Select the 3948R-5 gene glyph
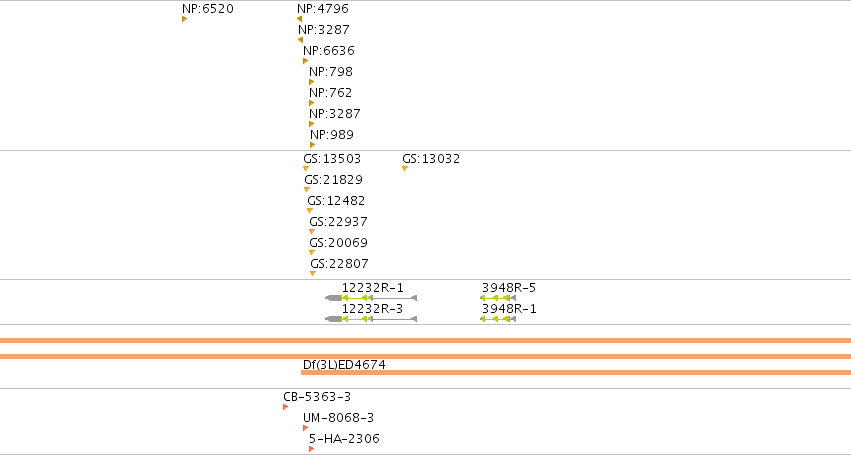851x455 pixels. tap(498, 298)
